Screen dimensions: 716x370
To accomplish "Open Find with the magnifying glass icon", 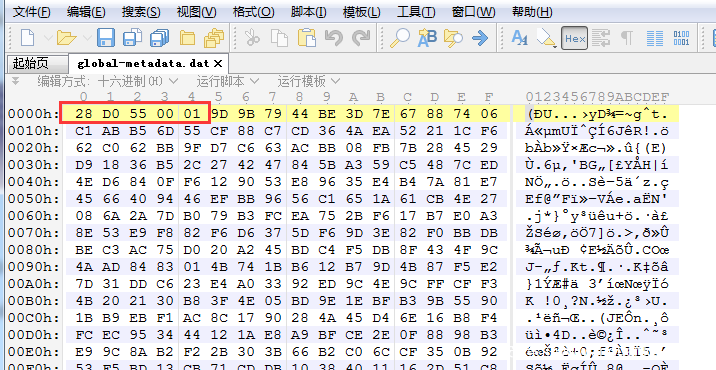I will 400,38.
